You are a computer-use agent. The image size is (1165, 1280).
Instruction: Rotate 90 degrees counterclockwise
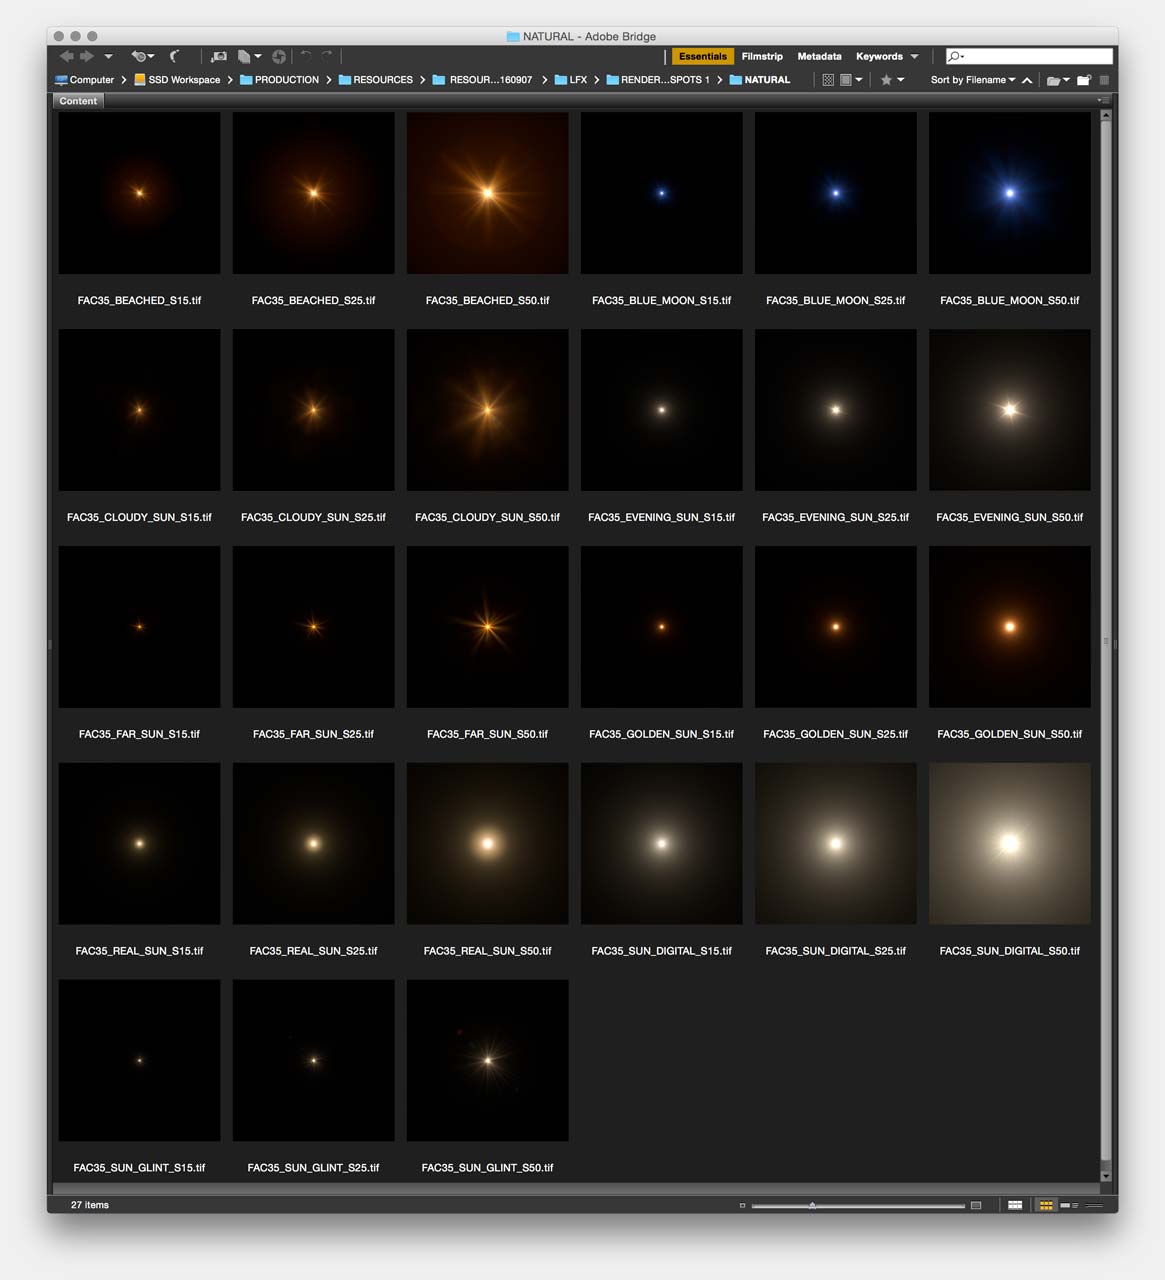pos(306,57)
